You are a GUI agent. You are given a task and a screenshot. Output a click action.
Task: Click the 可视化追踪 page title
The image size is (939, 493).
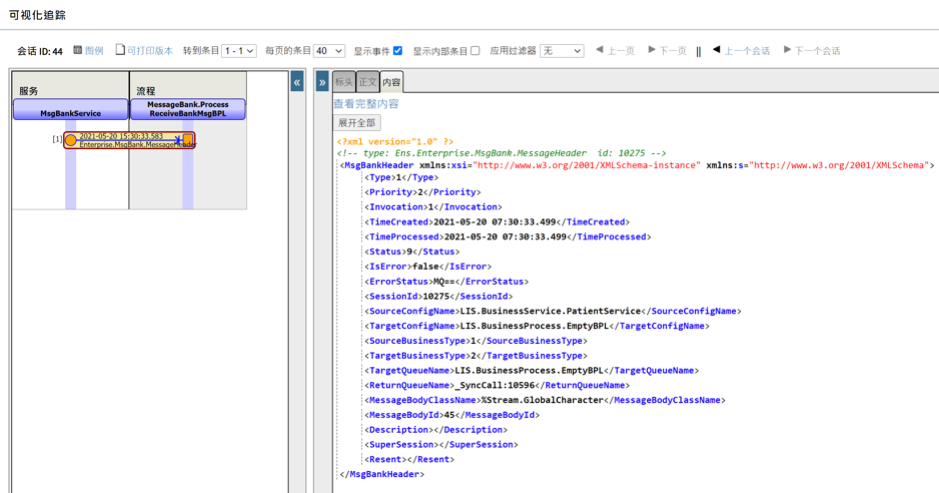[37, 15]
